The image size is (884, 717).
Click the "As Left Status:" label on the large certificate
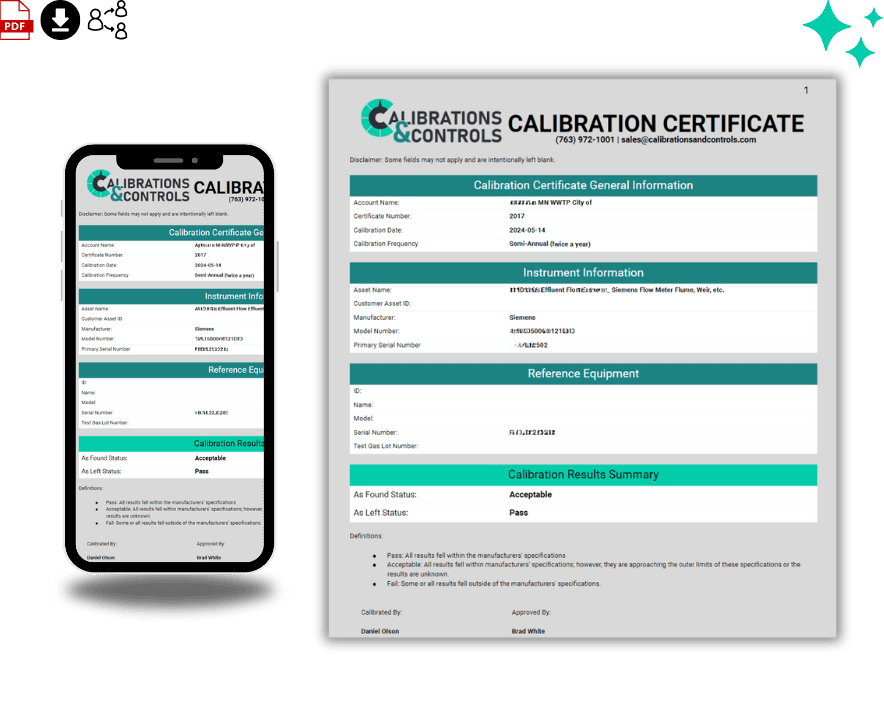tap(381, 513)
